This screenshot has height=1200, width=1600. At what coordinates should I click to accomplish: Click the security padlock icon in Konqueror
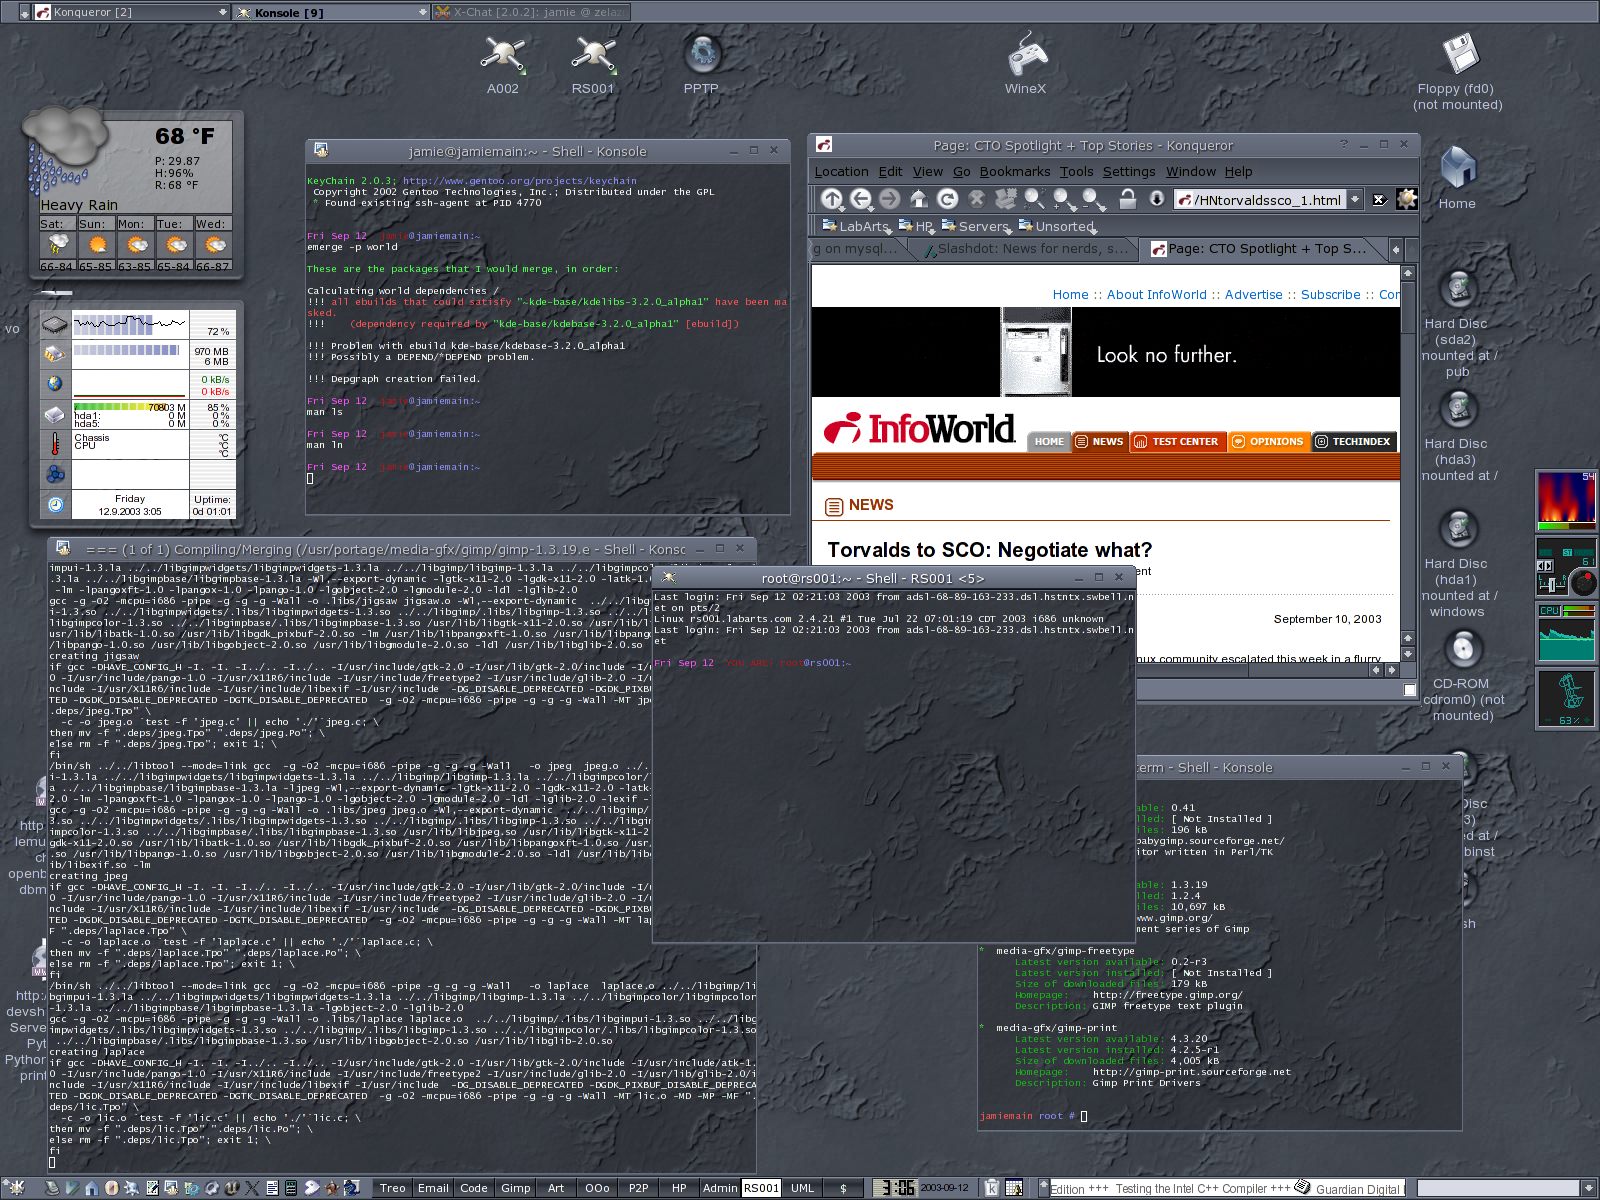click(1127, 199)
